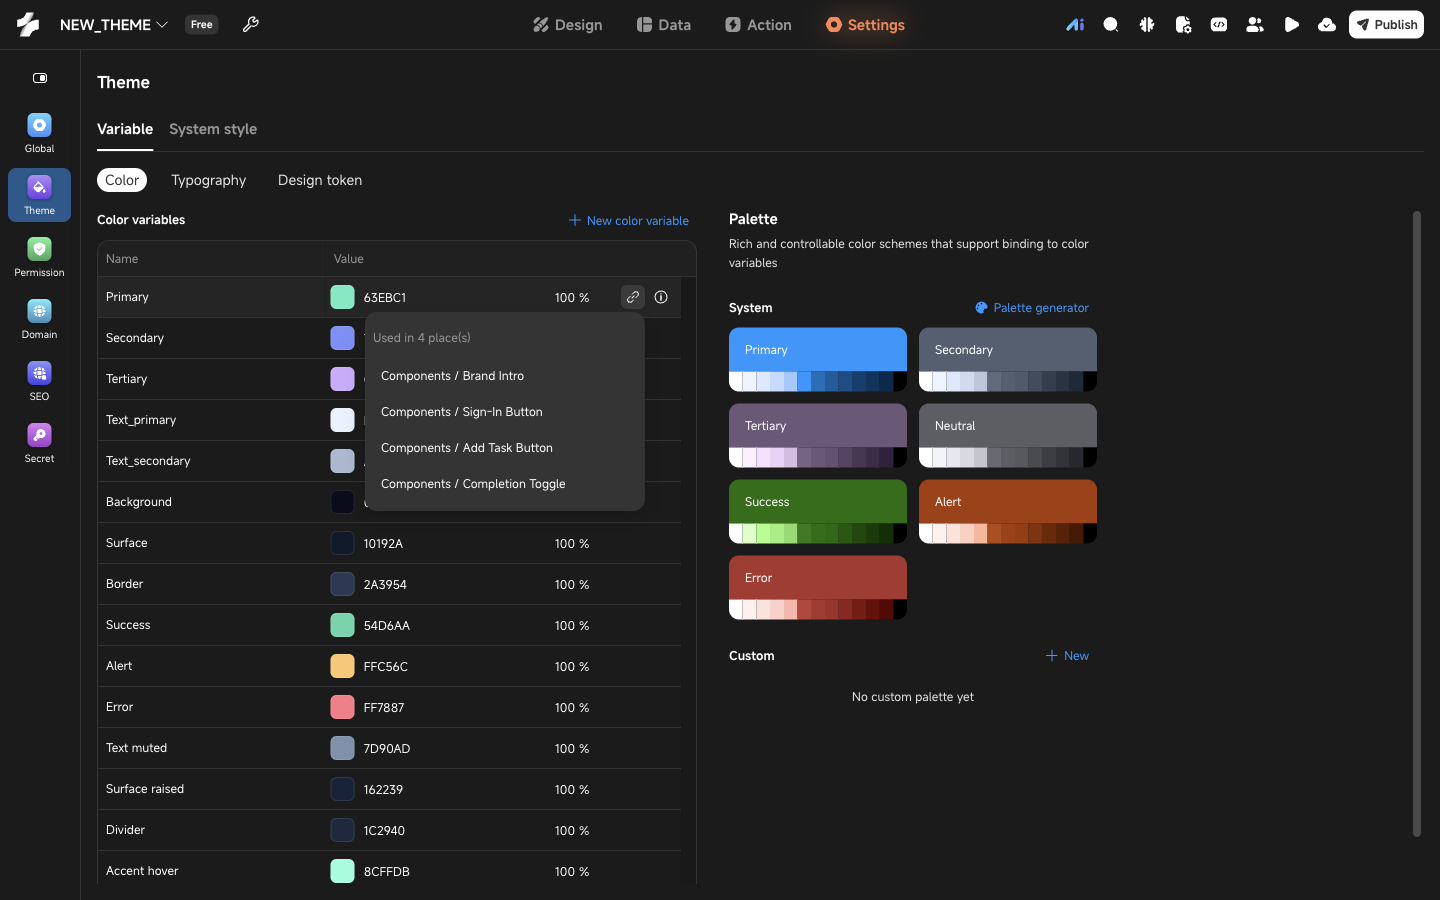Open Permission settings in sidebar

[39, 257]
